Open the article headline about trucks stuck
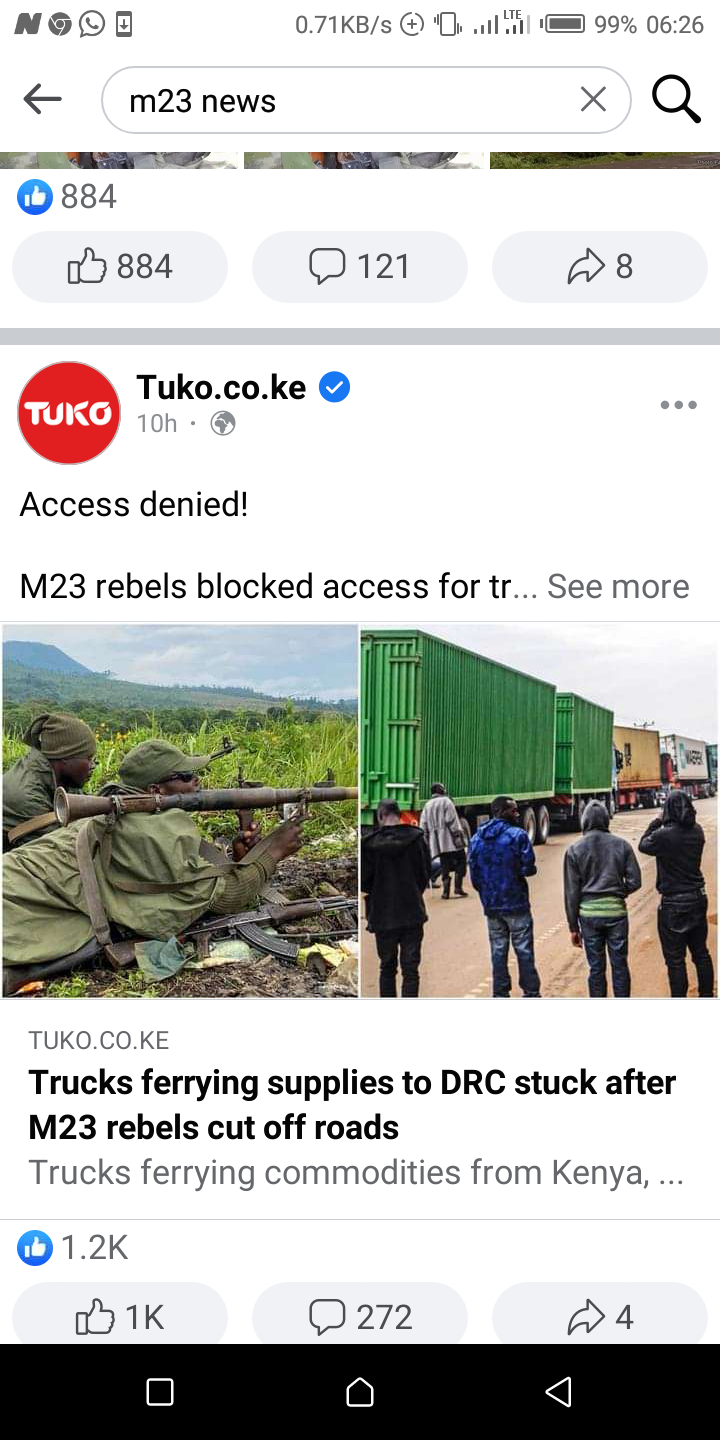 point(352,1104)
